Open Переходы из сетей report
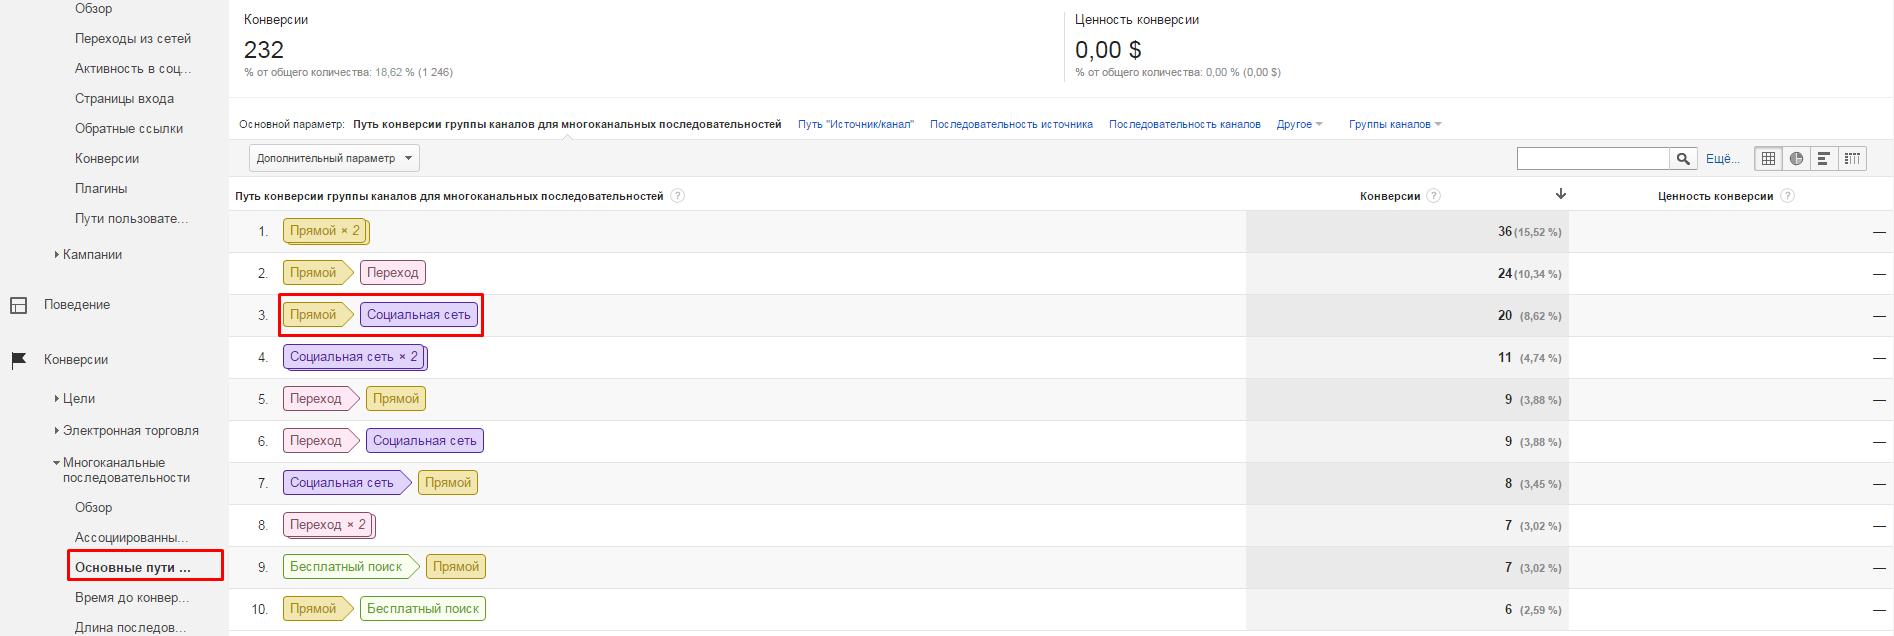1894x636 pixels. click(x=133, y=39)
